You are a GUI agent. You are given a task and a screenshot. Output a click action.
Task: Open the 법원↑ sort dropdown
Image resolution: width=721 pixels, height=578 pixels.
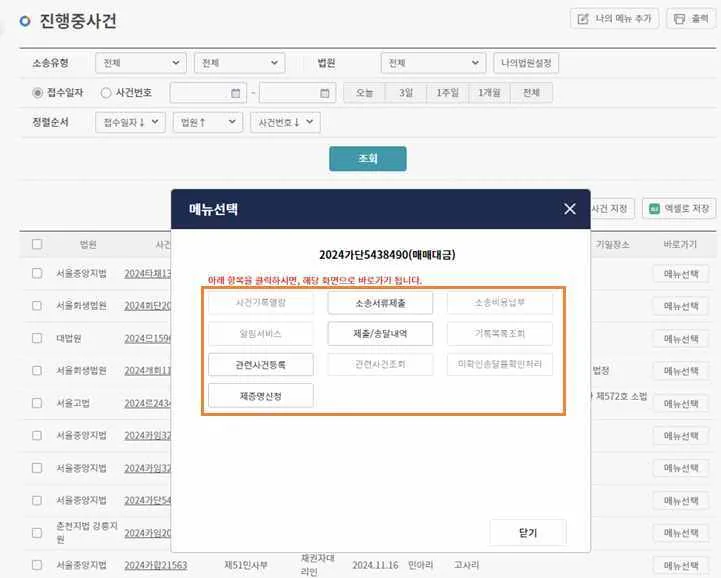coord(208,122)
